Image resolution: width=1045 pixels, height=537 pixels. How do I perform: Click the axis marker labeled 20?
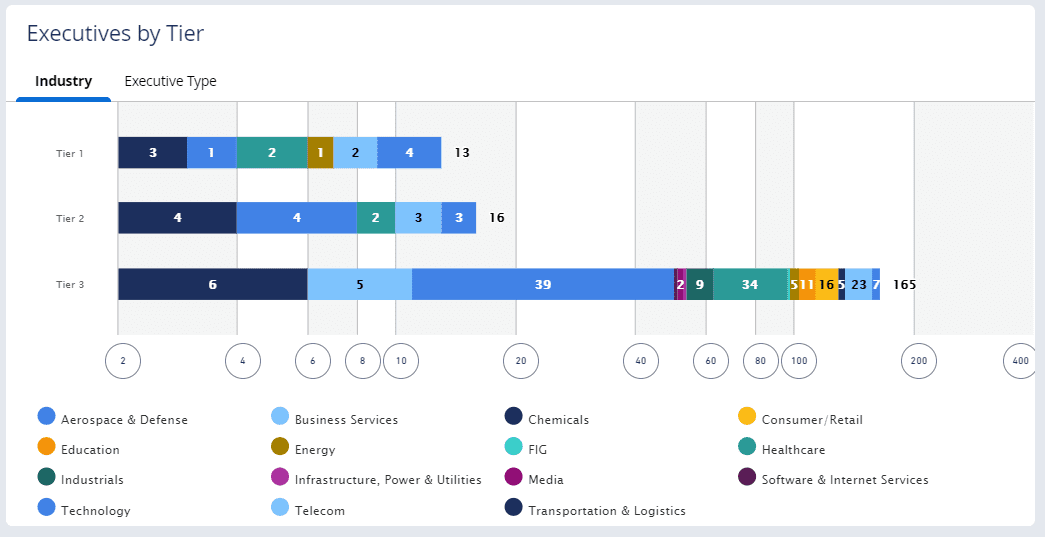point(521,361)
